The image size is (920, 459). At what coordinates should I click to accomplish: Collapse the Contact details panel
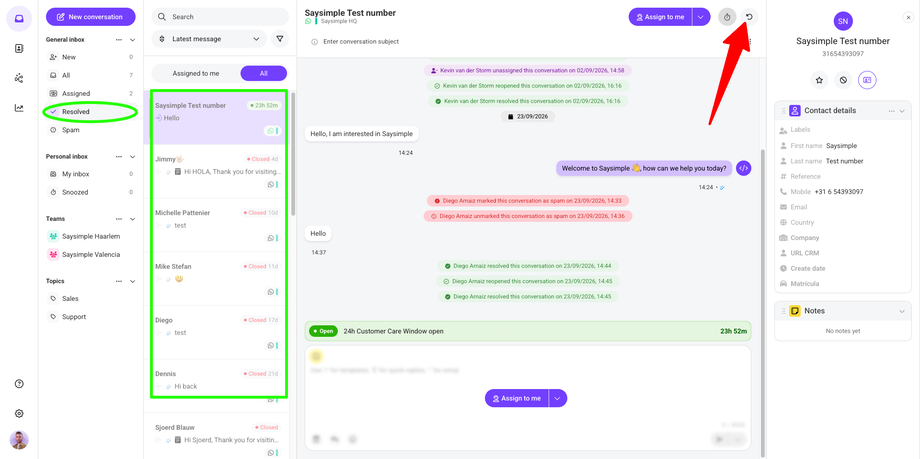point(902,110)
